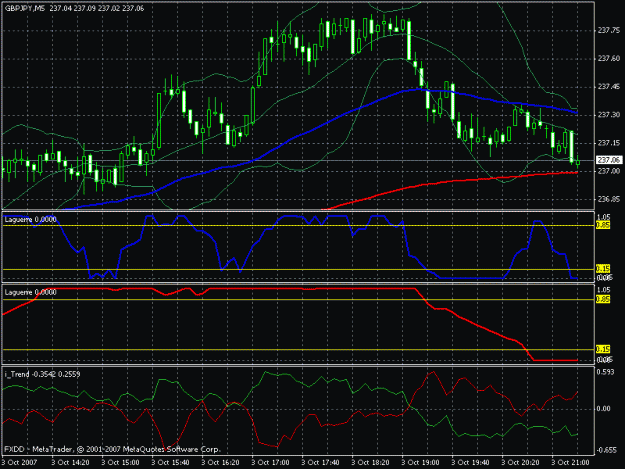The image size is (625, 469).
Task: Click the 237.30 price axis label
Action: tap(609, 115)
